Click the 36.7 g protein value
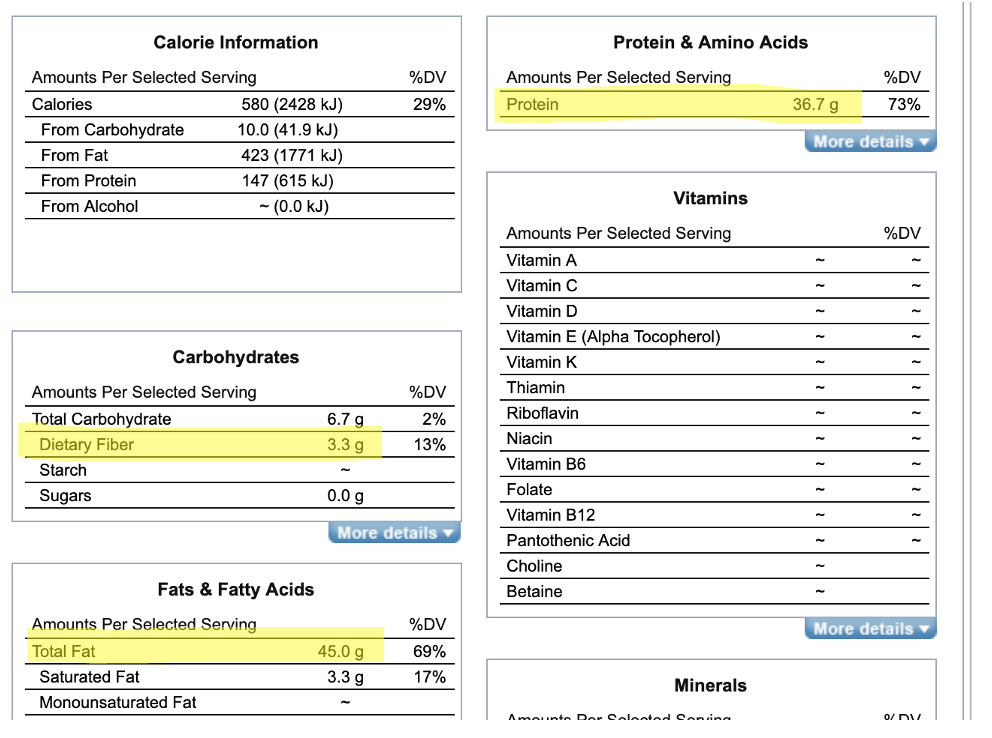The height and width of the screenshot is (738, 992). click(x=815, y=105)
